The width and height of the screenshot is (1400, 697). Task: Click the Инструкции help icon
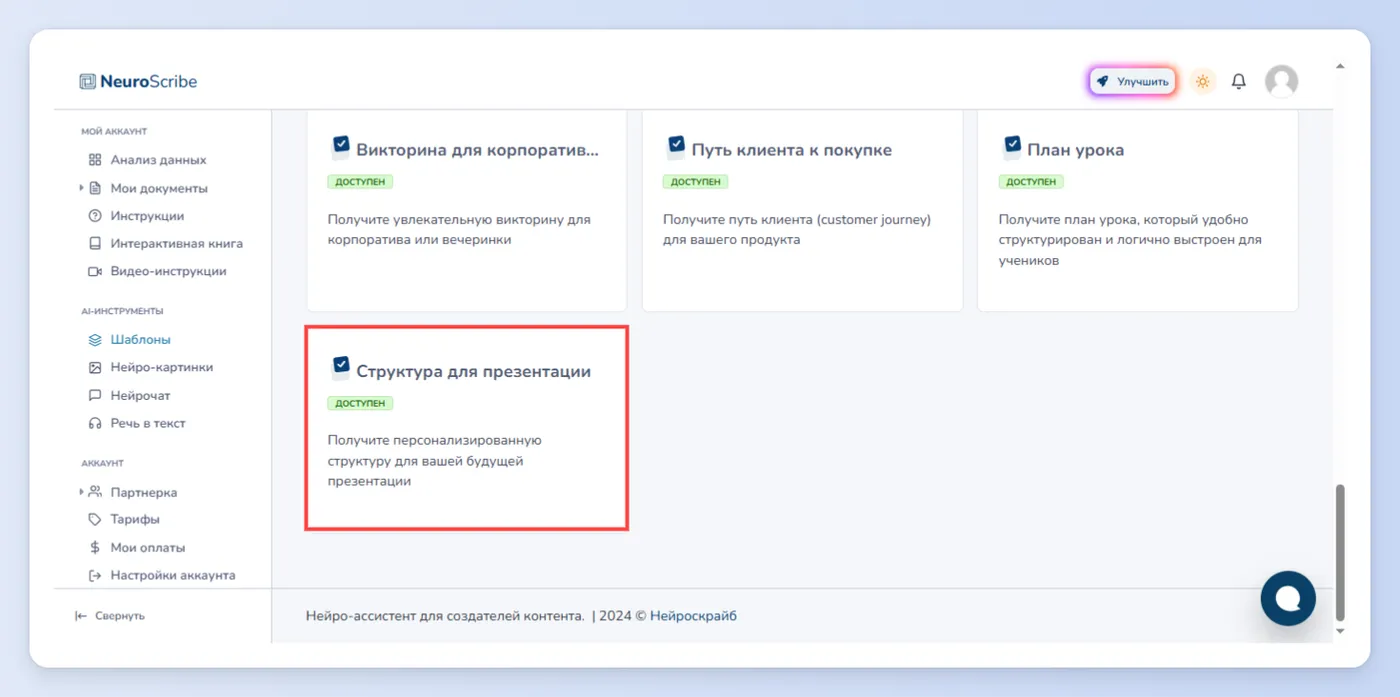pos(95,216)
